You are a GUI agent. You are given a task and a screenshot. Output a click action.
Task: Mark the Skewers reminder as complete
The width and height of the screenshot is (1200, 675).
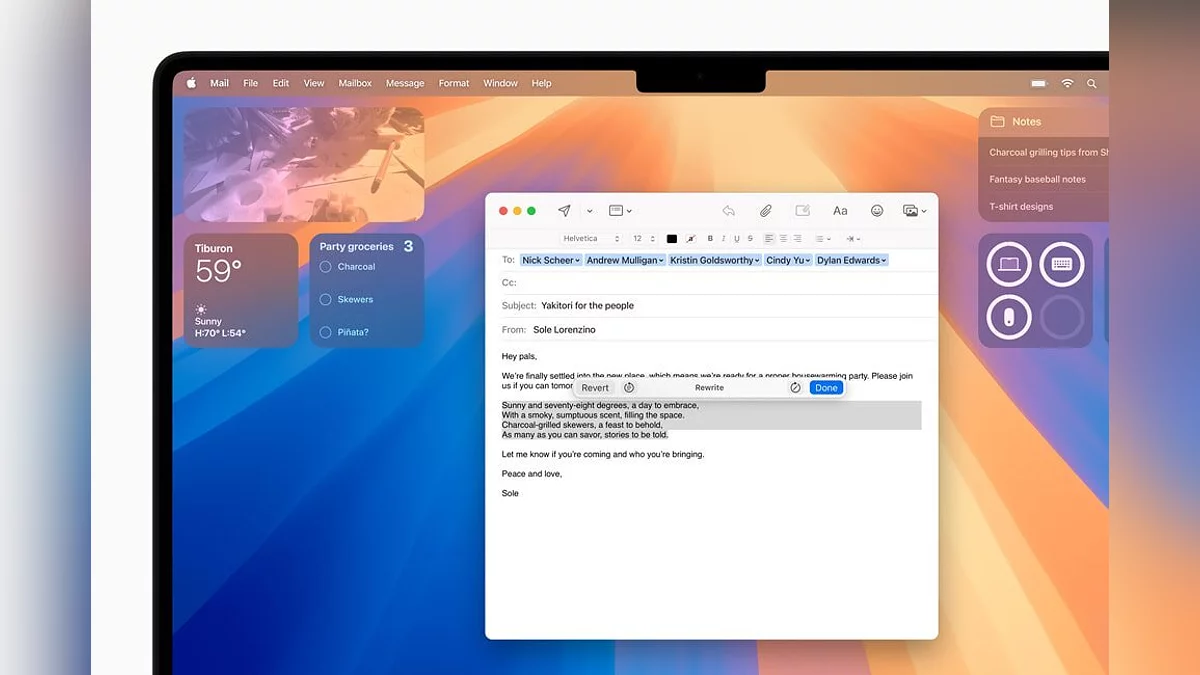coord(325,299)
